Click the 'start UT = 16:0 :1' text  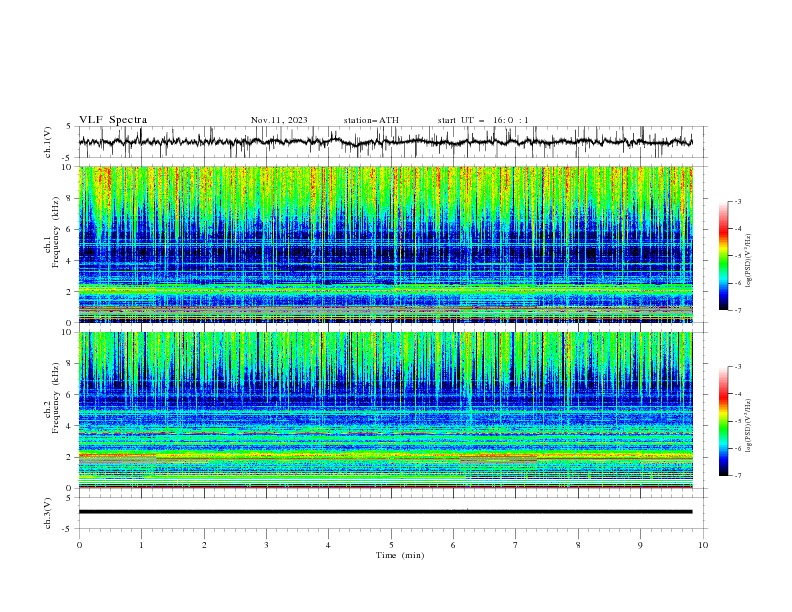[483, 120]
